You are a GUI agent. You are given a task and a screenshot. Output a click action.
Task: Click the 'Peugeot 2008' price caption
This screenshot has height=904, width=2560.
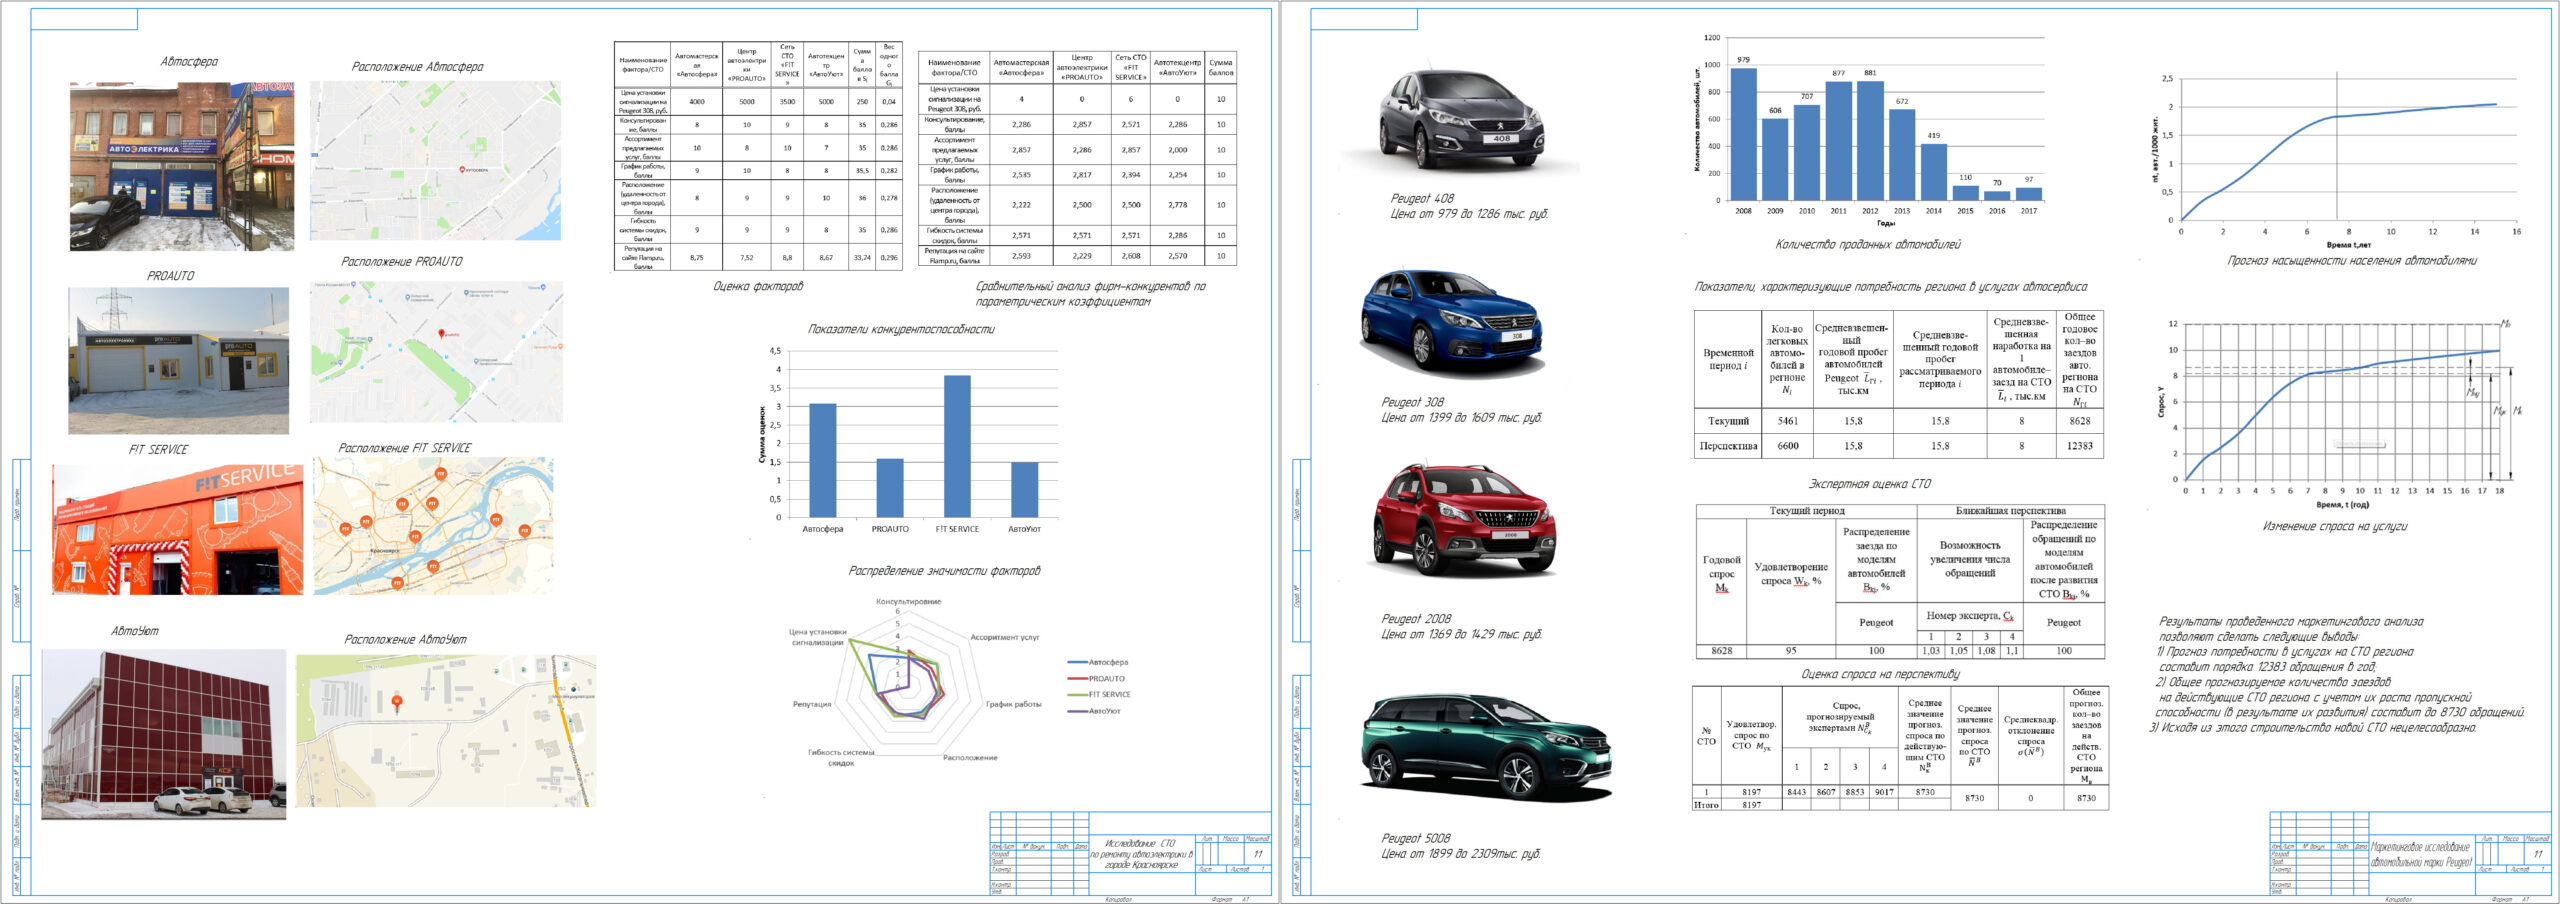tap(1461, 626)
